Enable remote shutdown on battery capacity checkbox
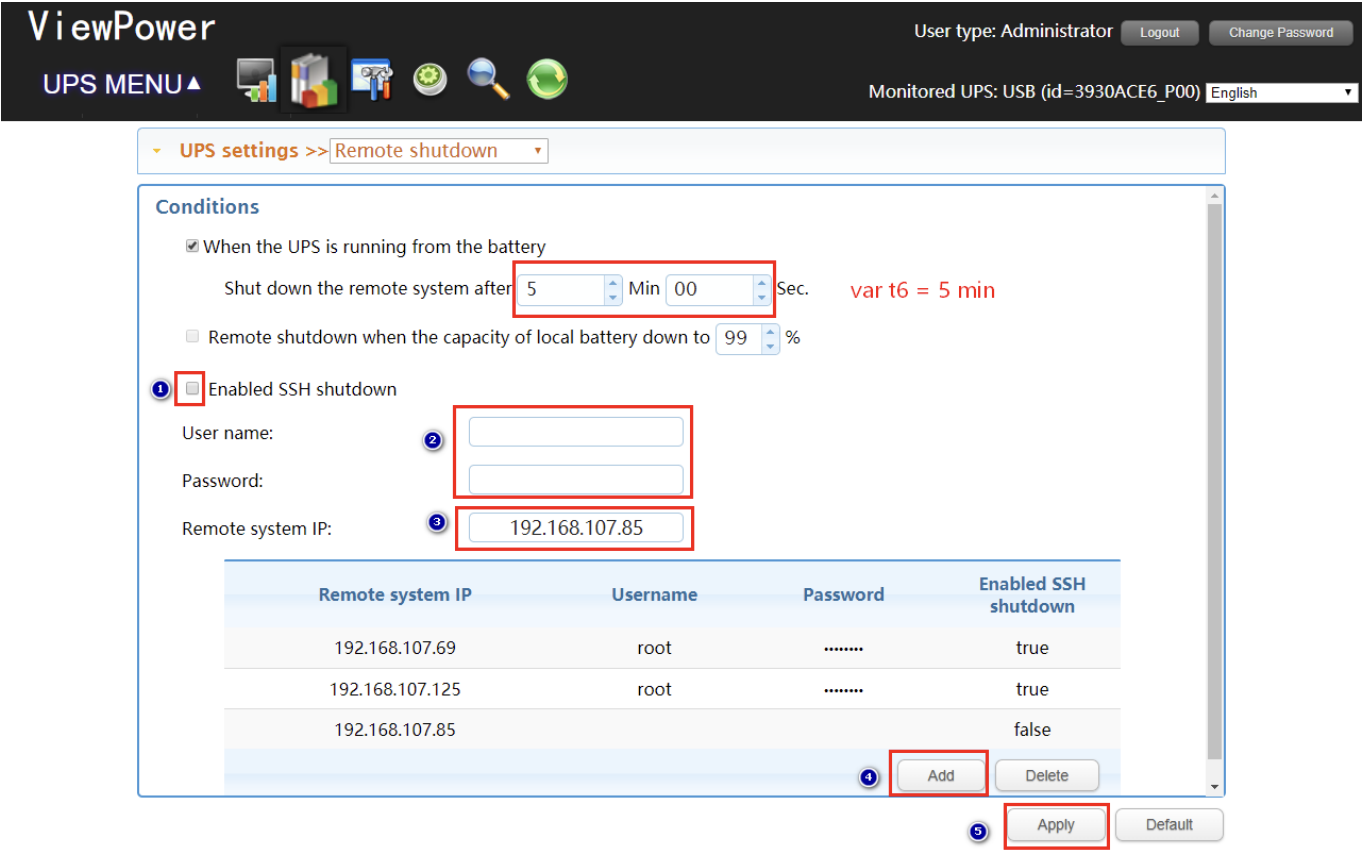This screenshot has width=1368, height=868. pyautogui.click(x=192, y=337)
